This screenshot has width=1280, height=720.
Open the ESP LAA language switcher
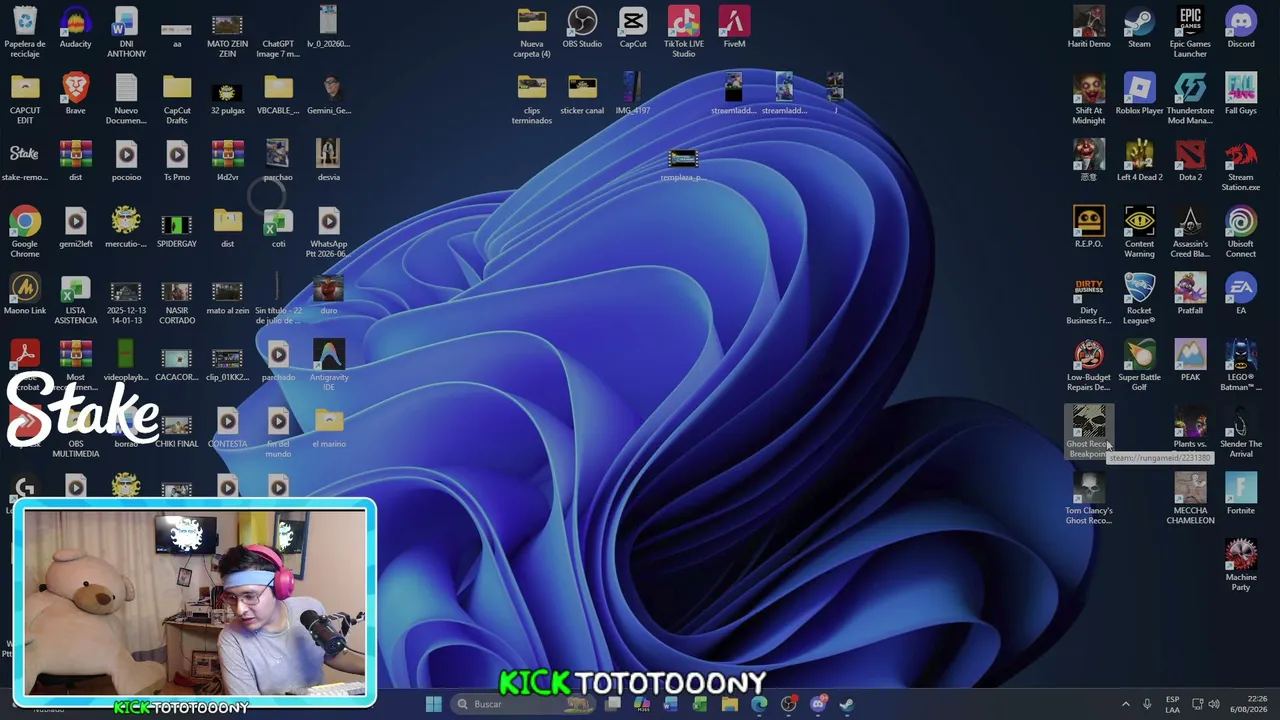click(x=1172, y=704)
